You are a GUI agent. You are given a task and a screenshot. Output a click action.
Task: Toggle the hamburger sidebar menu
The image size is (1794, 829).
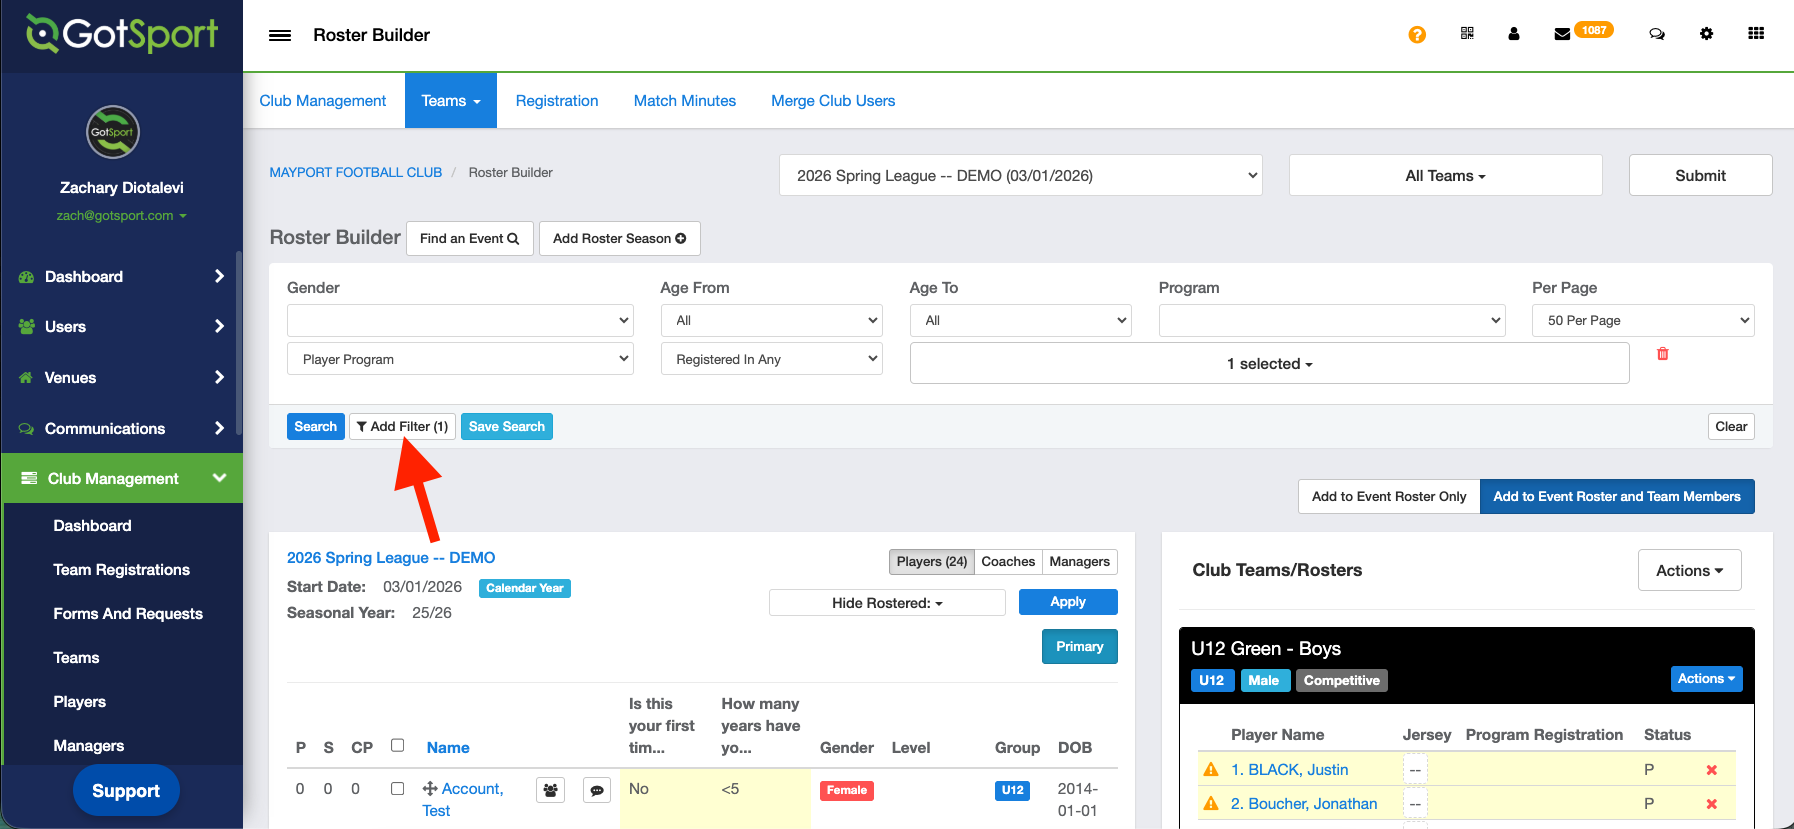pyautogui.click(x=280, y=36)
